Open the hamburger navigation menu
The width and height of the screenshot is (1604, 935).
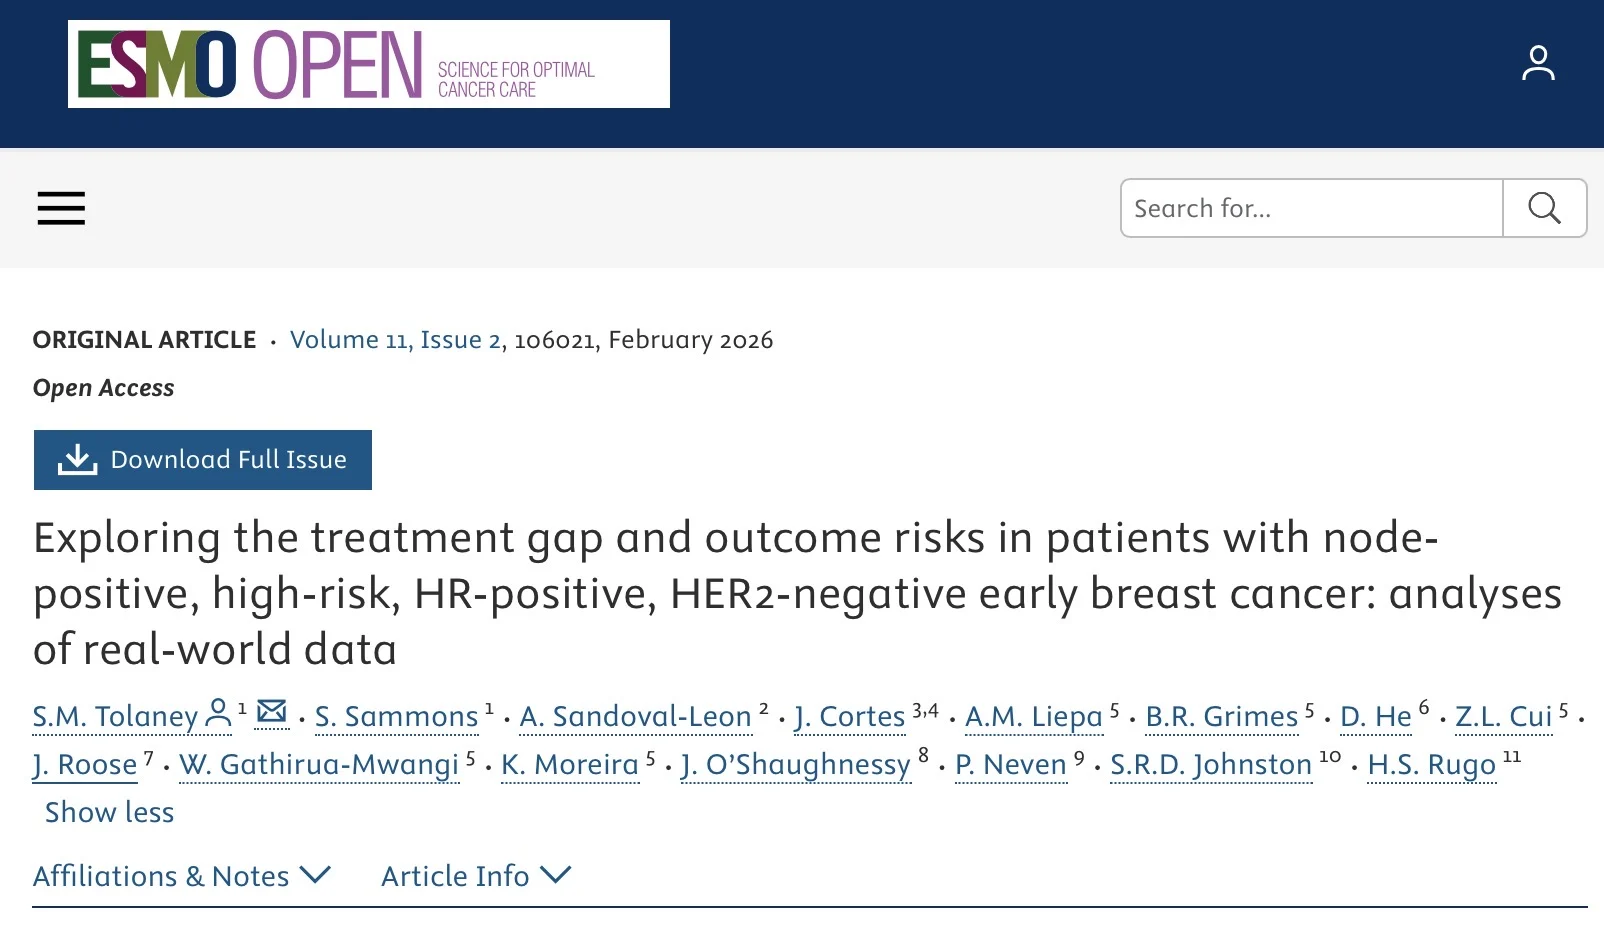[61, 208]
